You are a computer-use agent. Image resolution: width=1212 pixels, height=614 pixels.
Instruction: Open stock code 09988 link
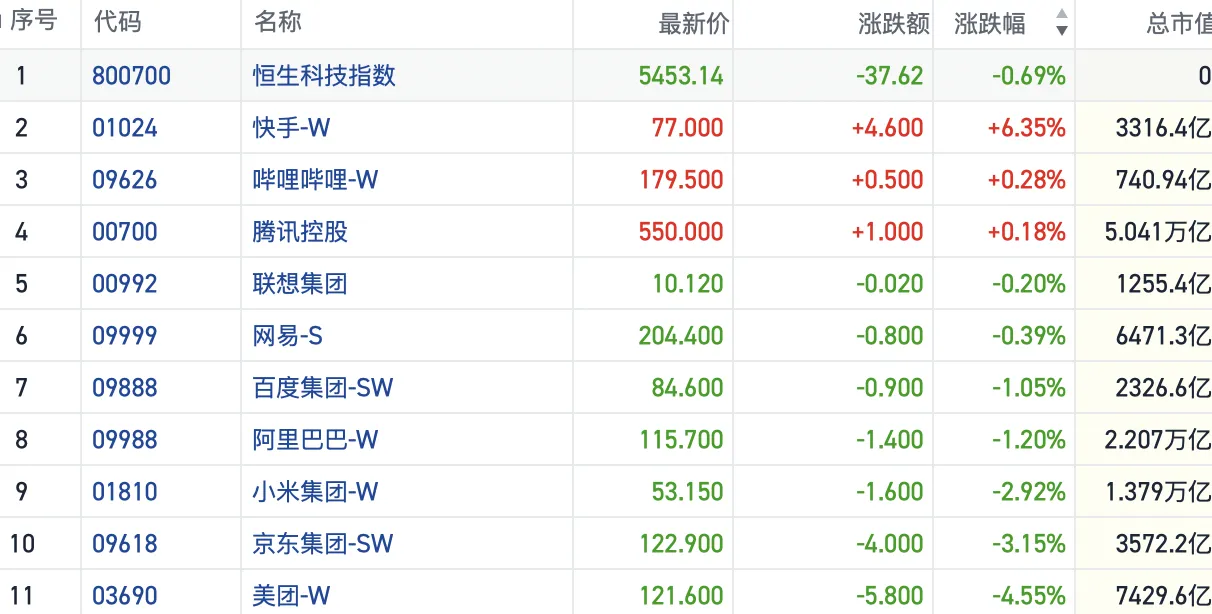pos(125,440)
